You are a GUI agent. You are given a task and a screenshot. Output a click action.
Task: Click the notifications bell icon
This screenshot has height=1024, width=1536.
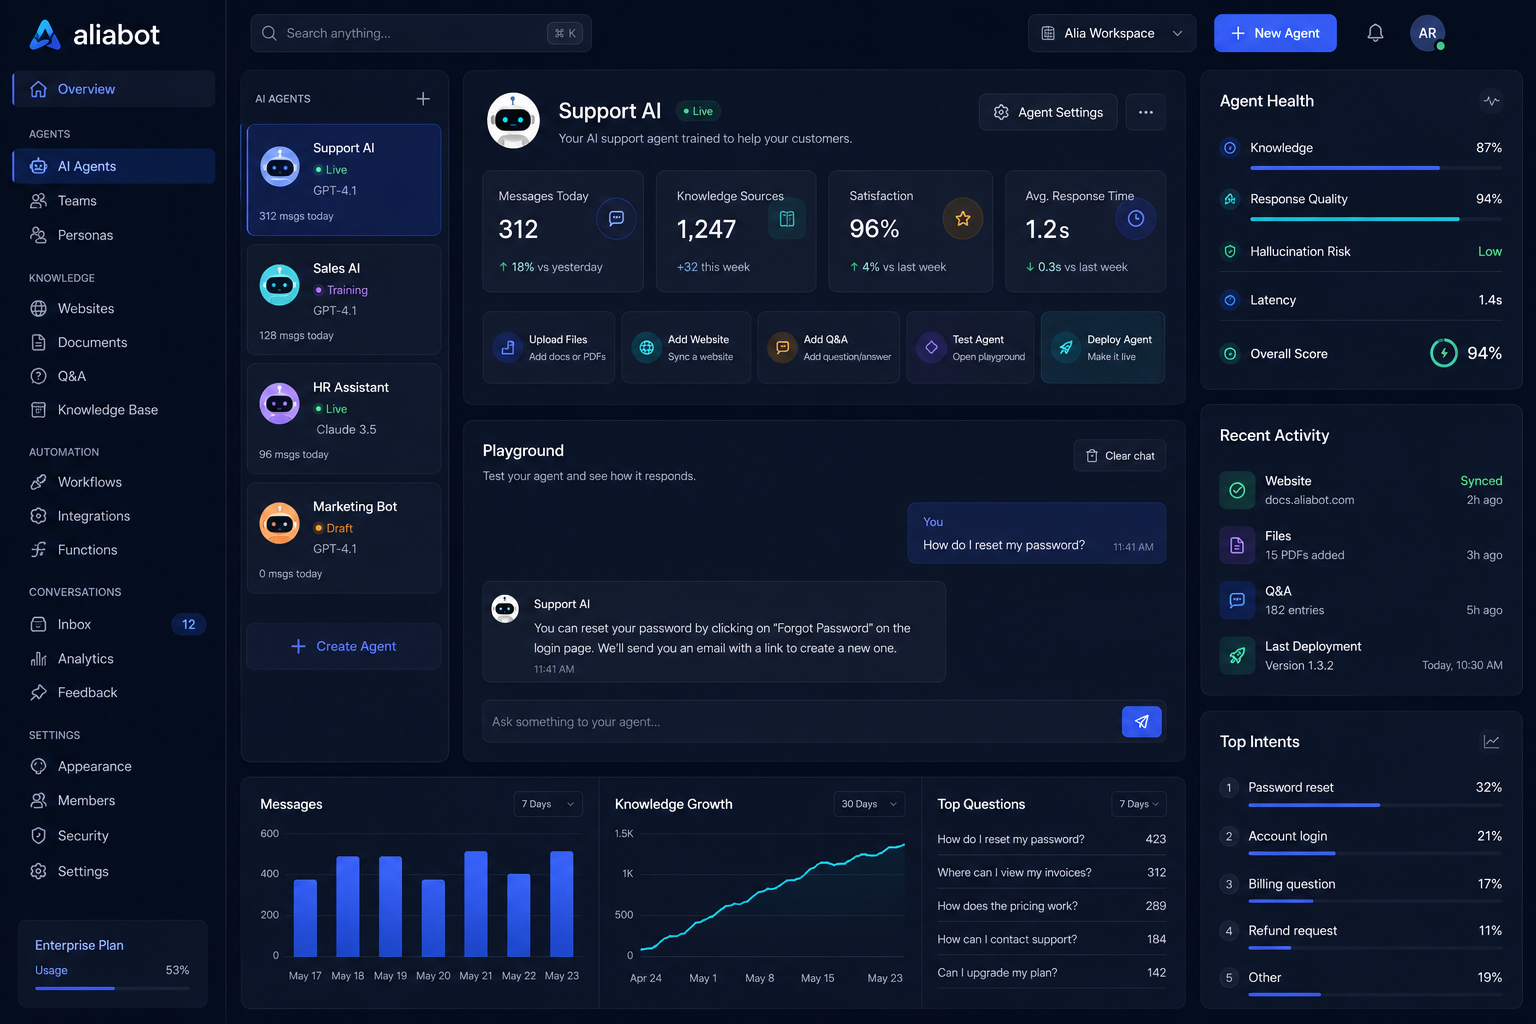(1375, 33)
